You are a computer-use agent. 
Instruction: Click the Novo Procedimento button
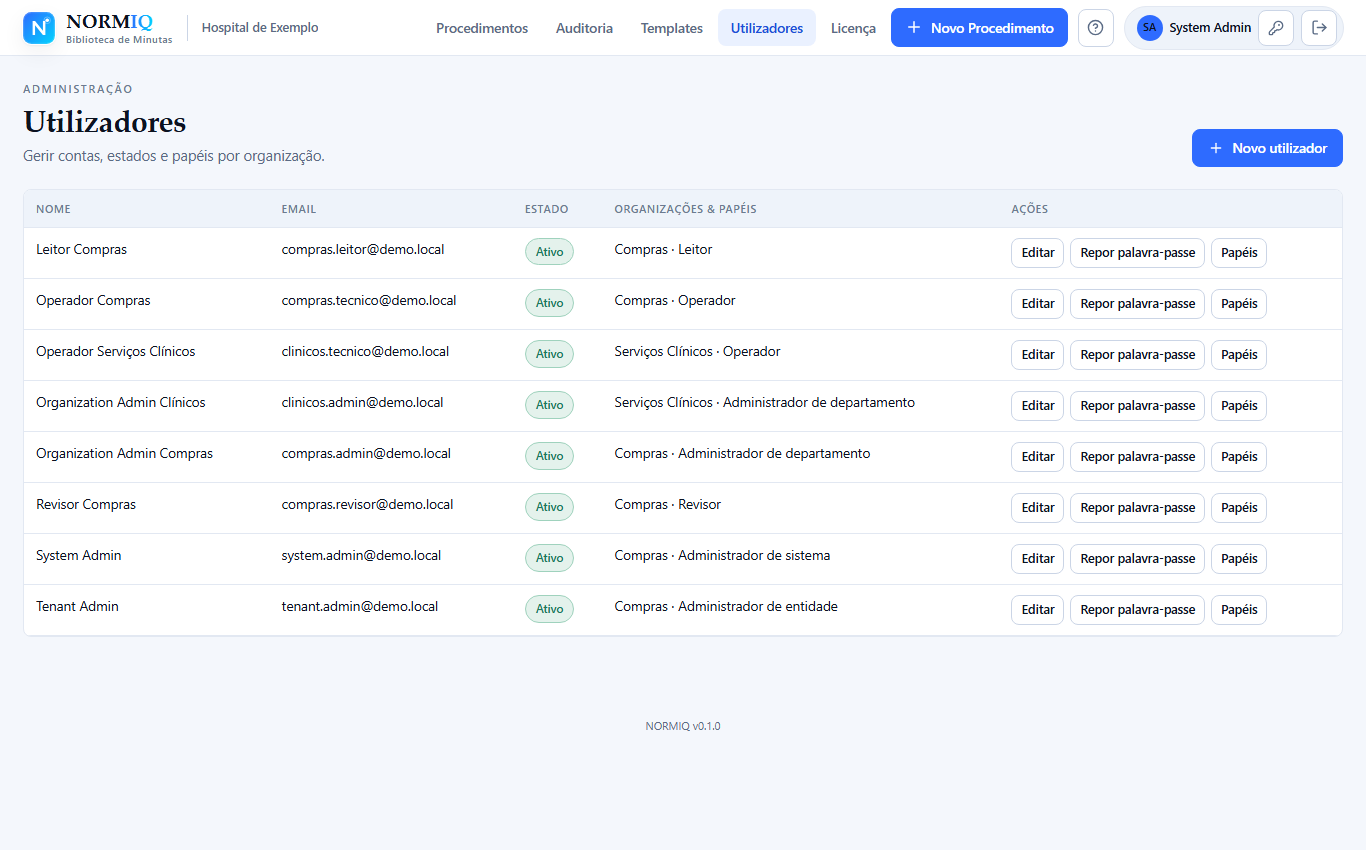pos(979,28)
